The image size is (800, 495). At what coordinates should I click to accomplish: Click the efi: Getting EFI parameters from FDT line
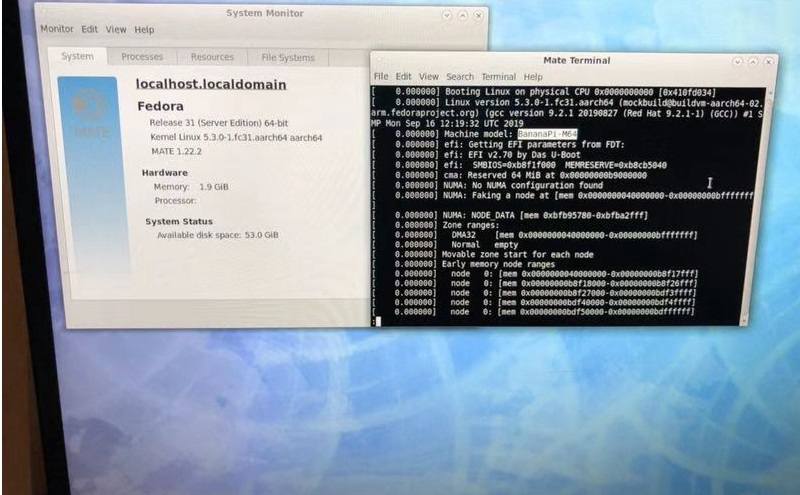[498, 144]
